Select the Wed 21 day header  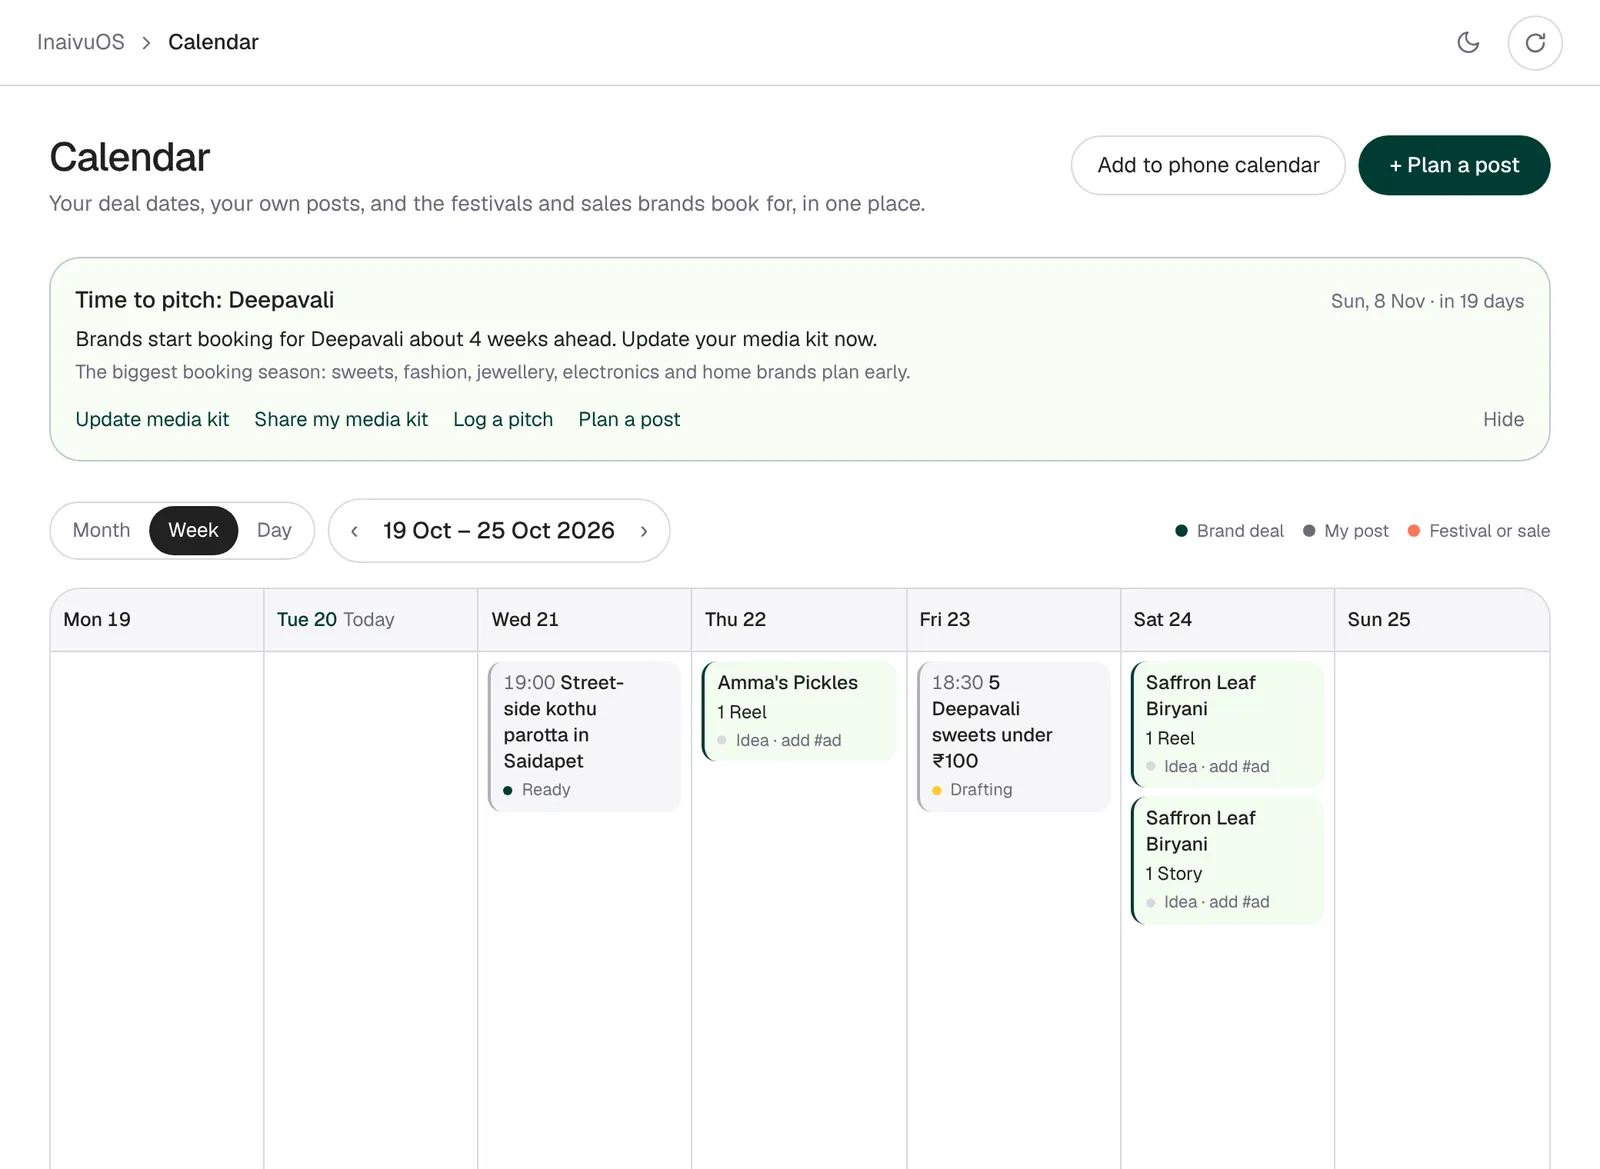click(585, 620)
